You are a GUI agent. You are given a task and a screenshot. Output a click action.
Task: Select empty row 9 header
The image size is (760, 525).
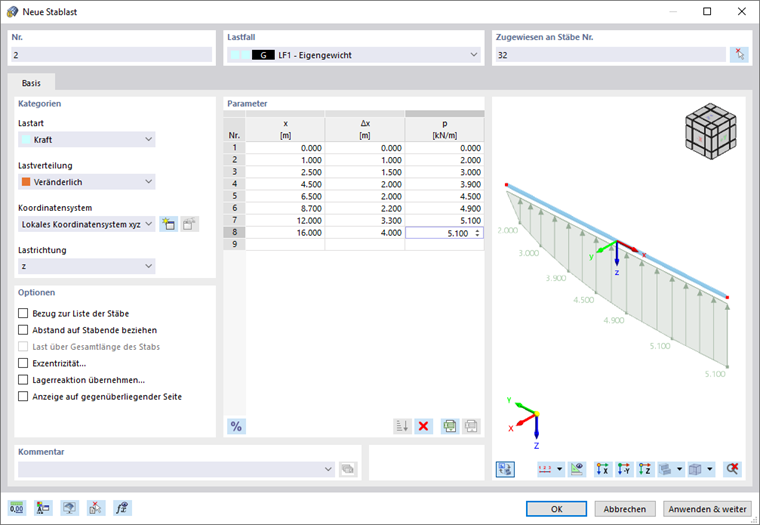[x=235, y=244]
